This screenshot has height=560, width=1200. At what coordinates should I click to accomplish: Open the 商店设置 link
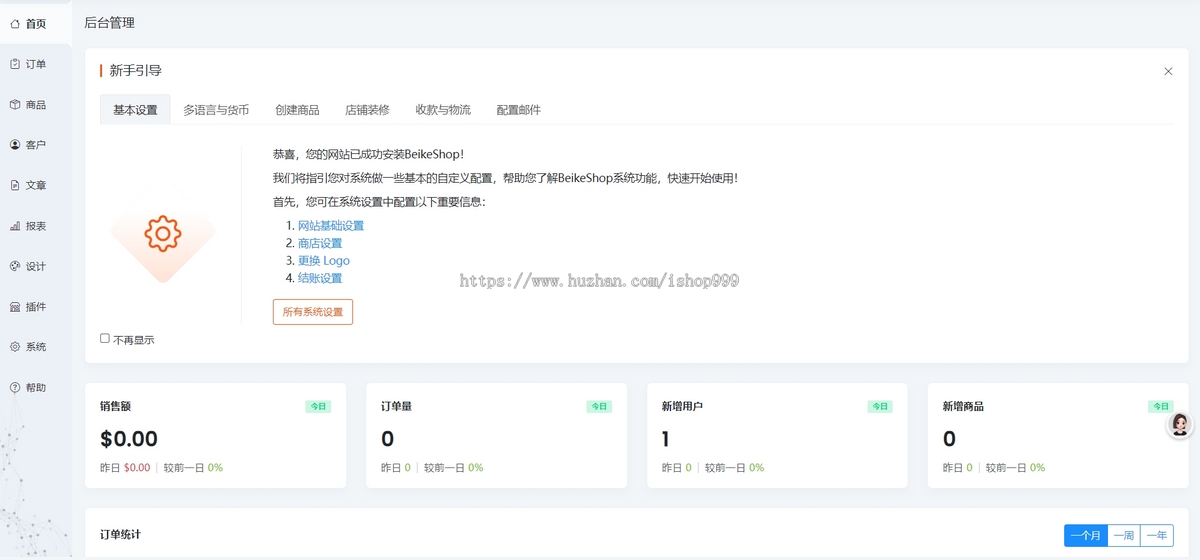pos(320,243)
